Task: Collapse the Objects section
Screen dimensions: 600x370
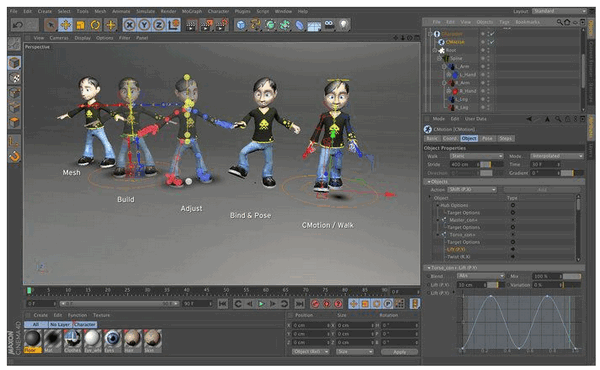Action: [x=430, y=182]
